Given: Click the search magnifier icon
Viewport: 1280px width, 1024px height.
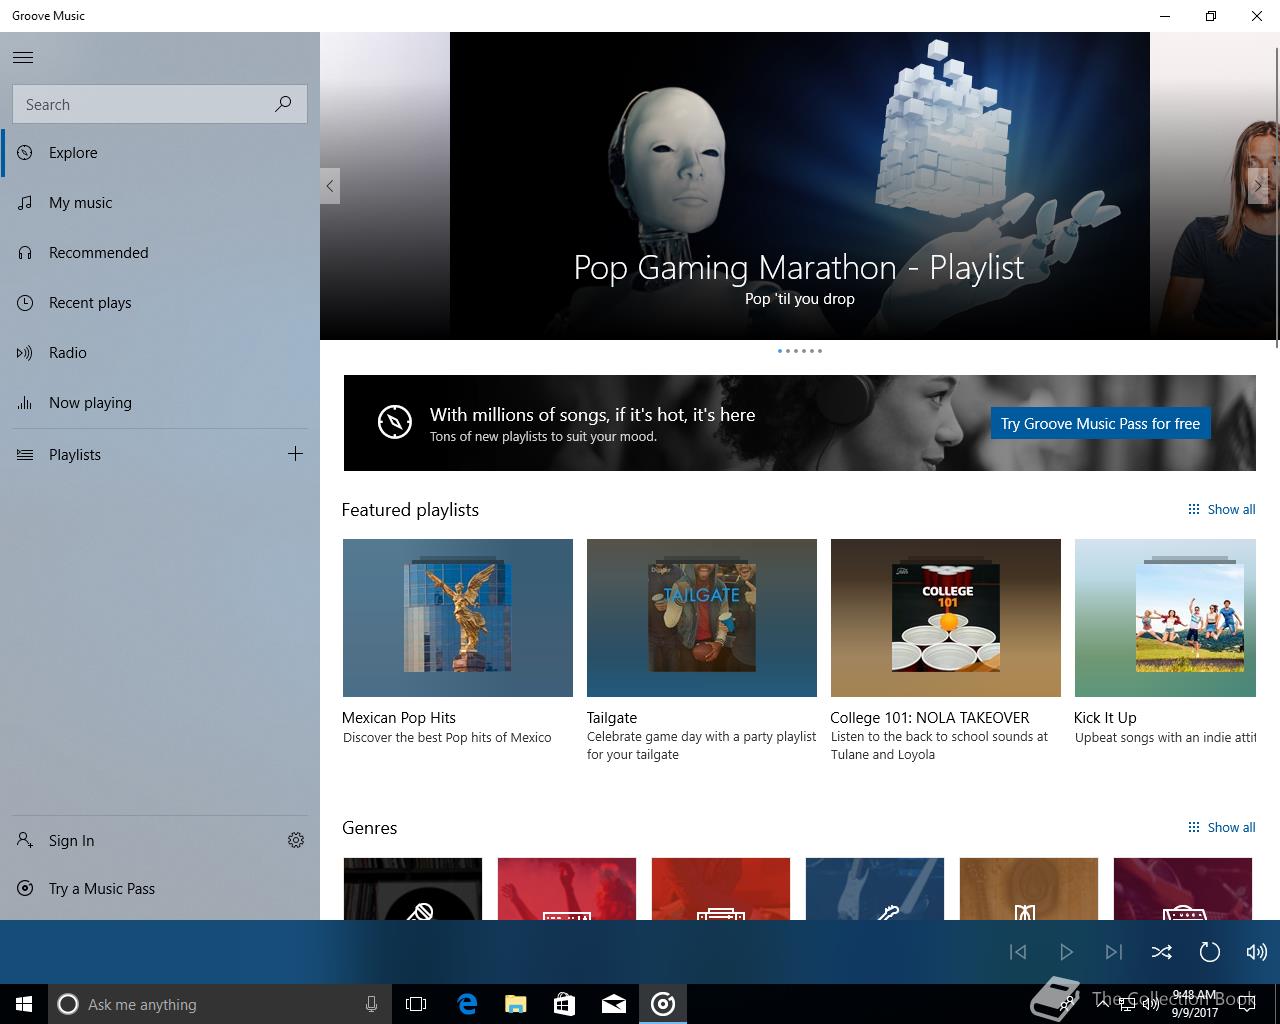Looking at the screenshot, I should (283, 104).
